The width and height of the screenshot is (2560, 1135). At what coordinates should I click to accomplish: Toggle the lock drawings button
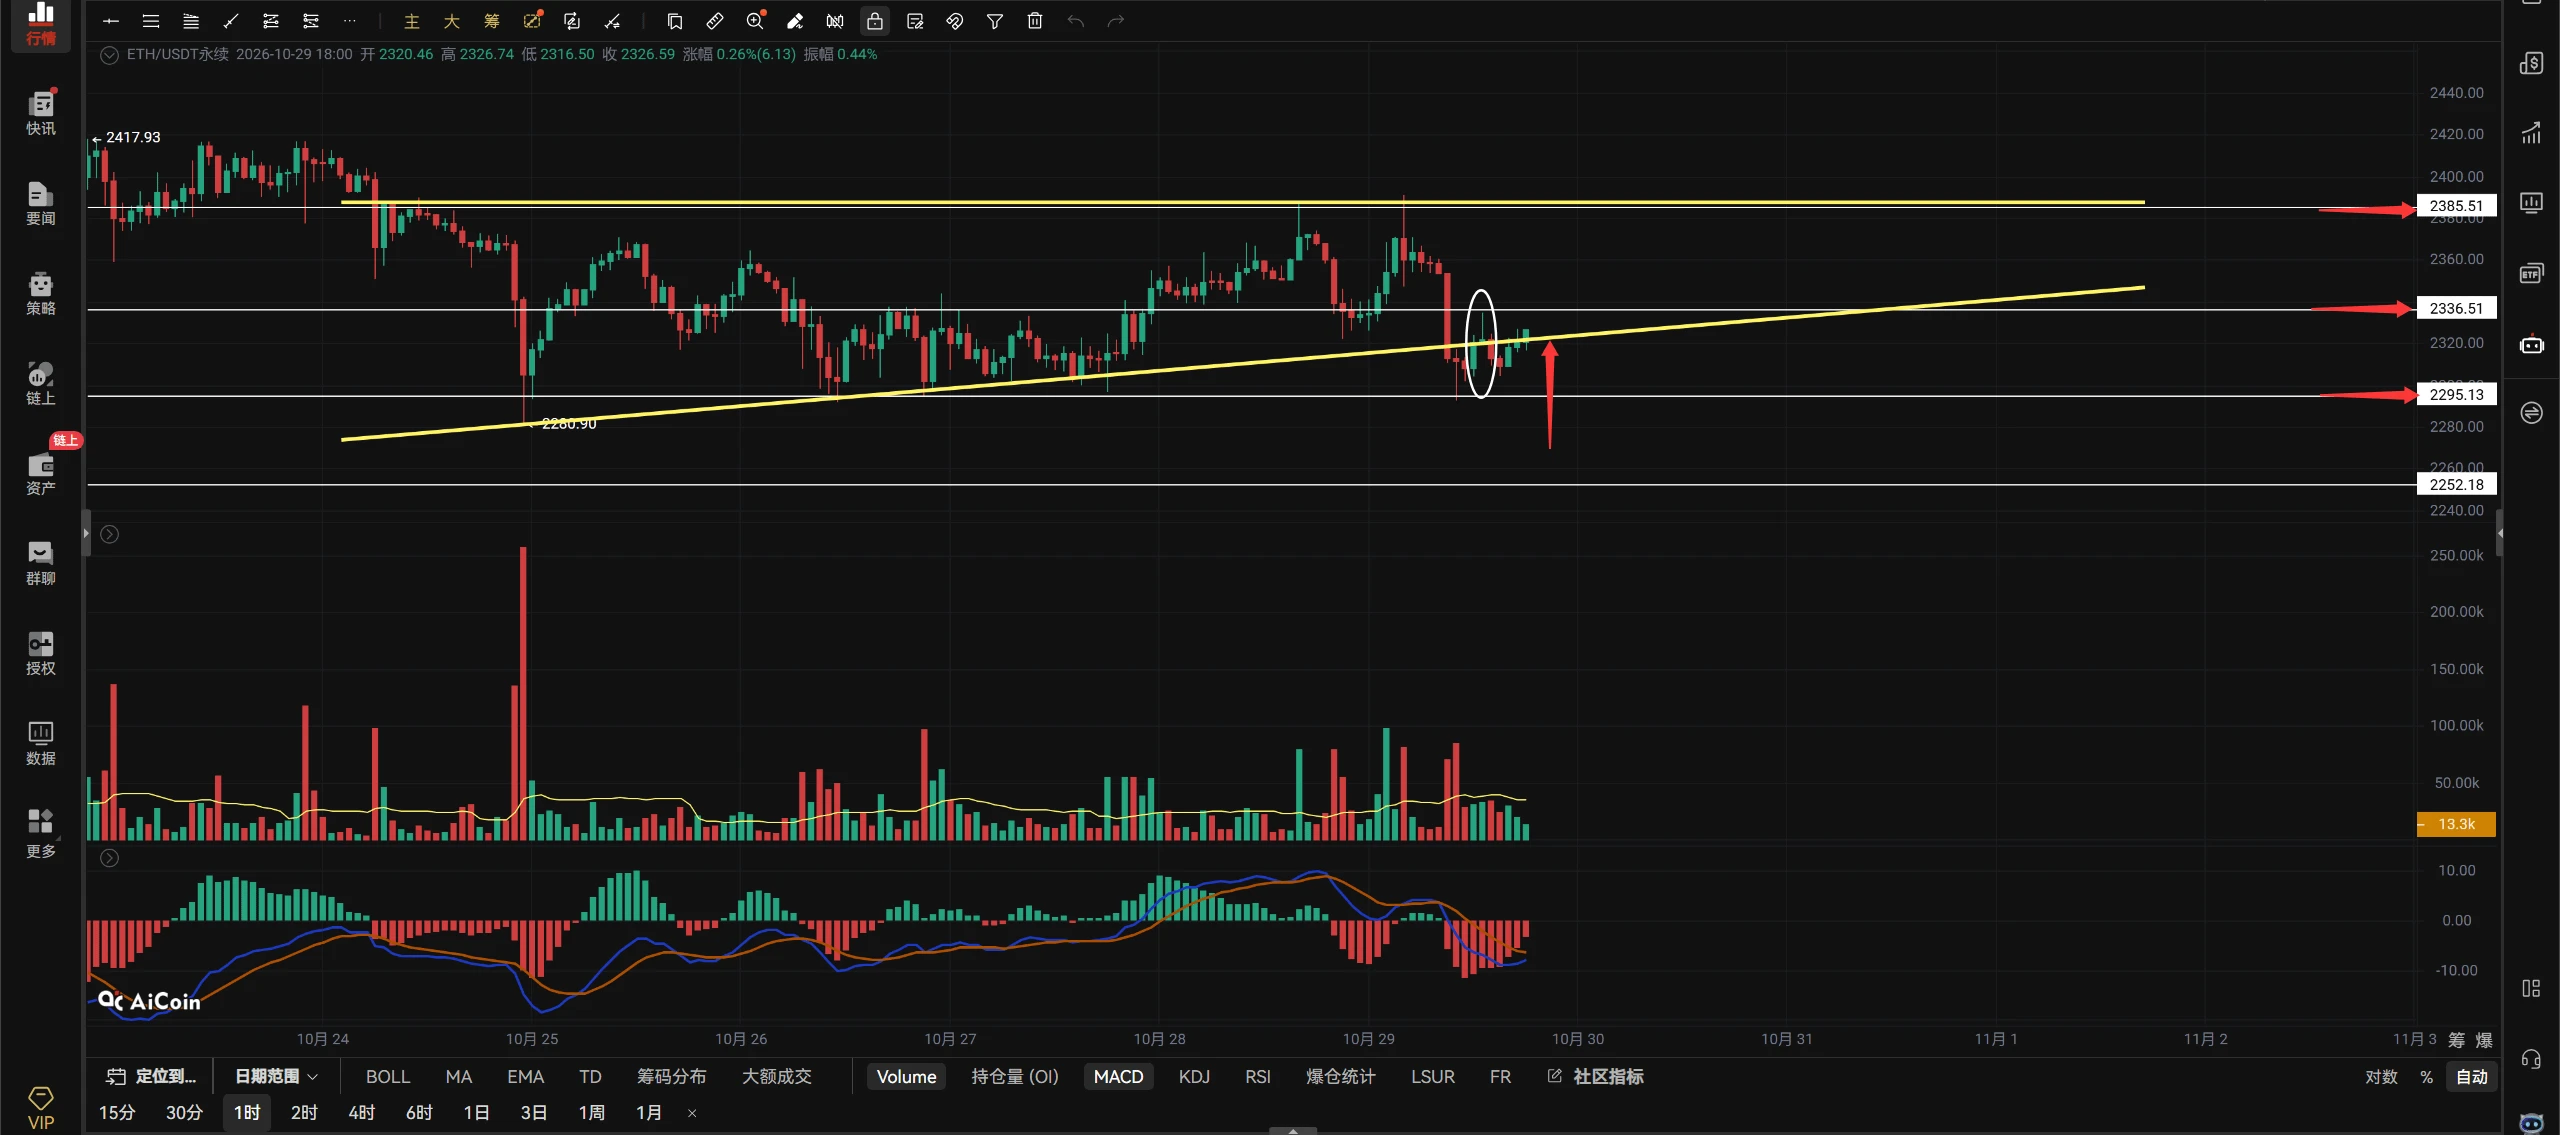tap(875, 21)
